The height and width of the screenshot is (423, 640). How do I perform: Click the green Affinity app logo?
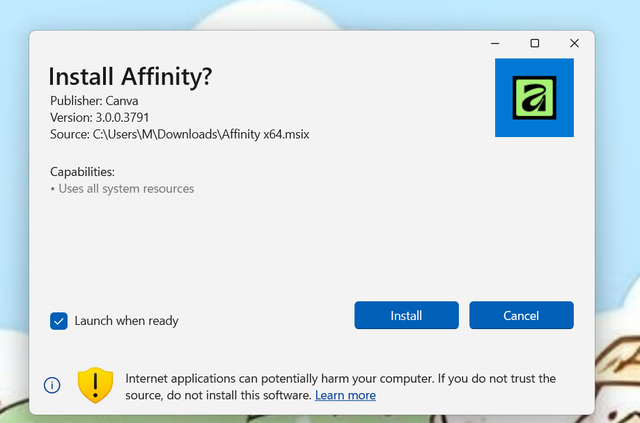click(534, 98)
